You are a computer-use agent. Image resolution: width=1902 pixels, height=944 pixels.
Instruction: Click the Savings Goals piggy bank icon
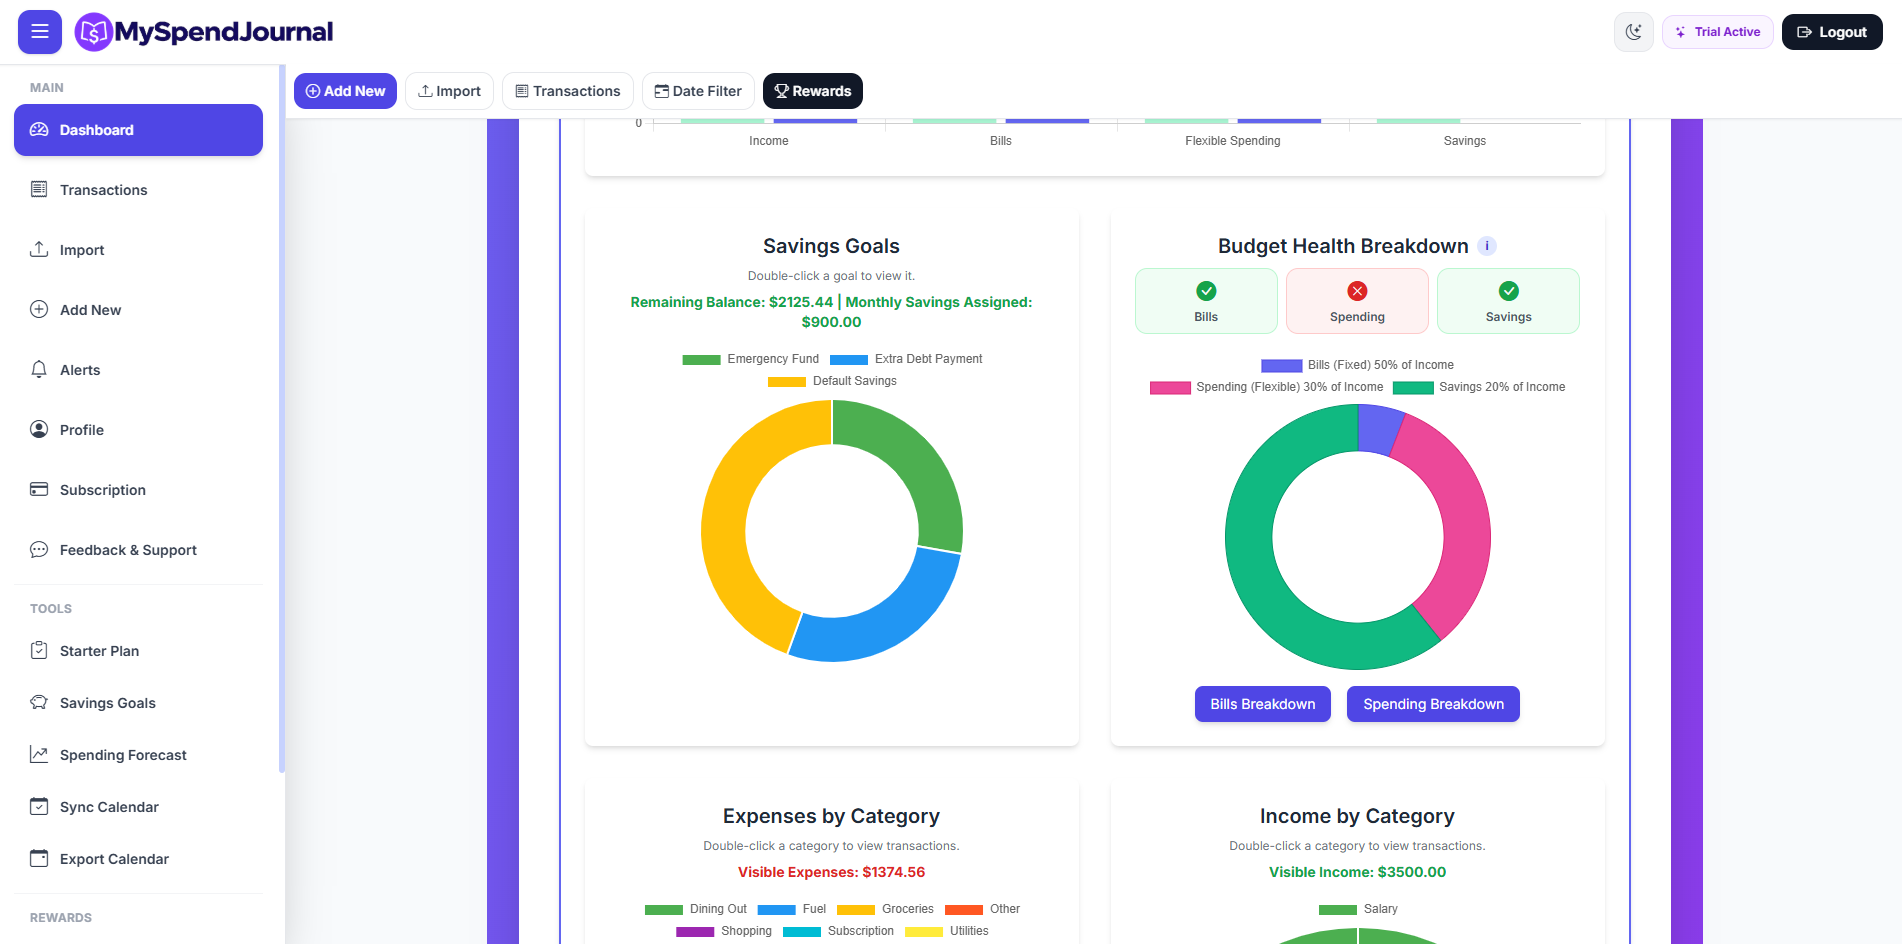[39, 702]
